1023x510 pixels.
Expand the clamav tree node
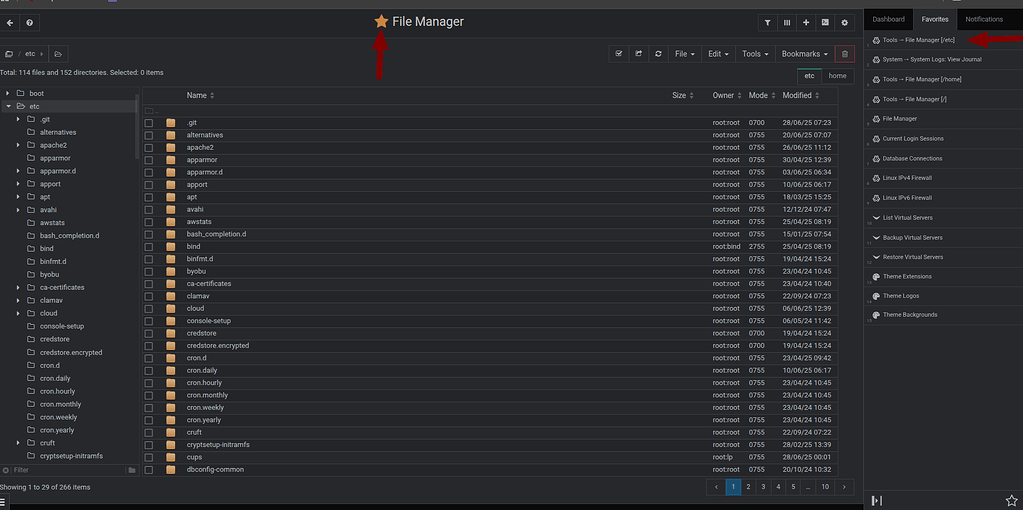click(x=18, y=301)
